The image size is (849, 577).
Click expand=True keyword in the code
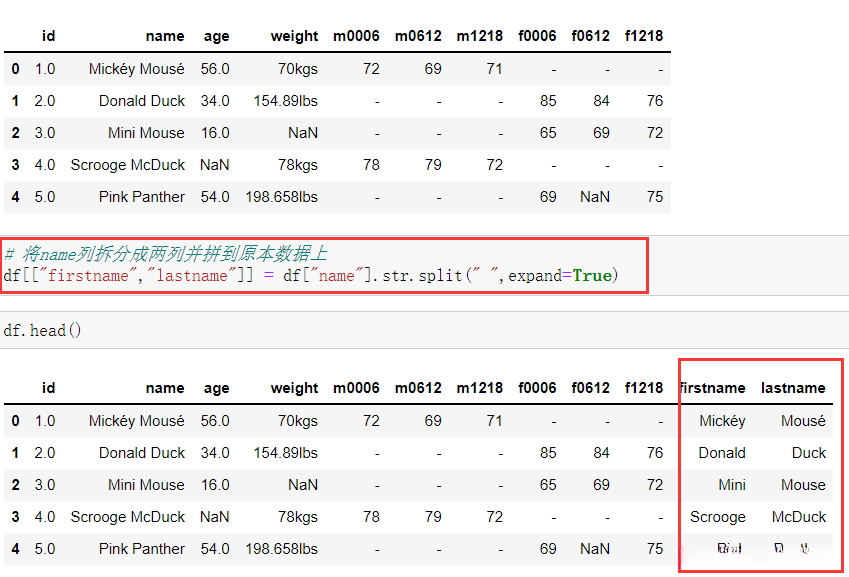tap(559, 275)
